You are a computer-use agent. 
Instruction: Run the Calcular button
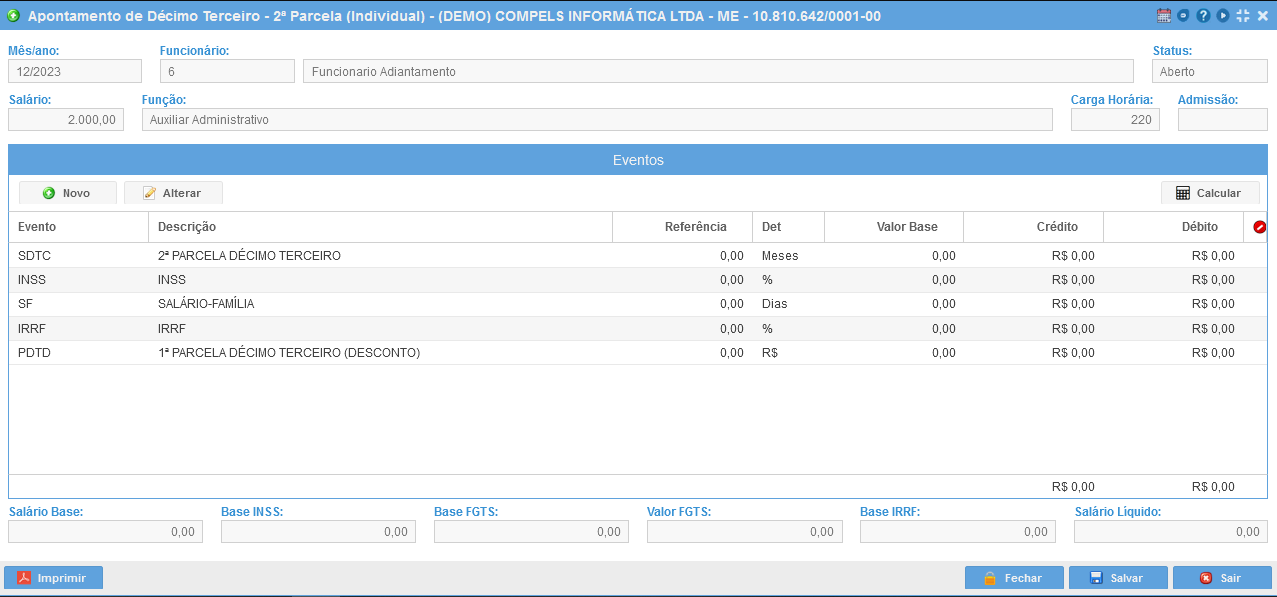coord(1210,193)
